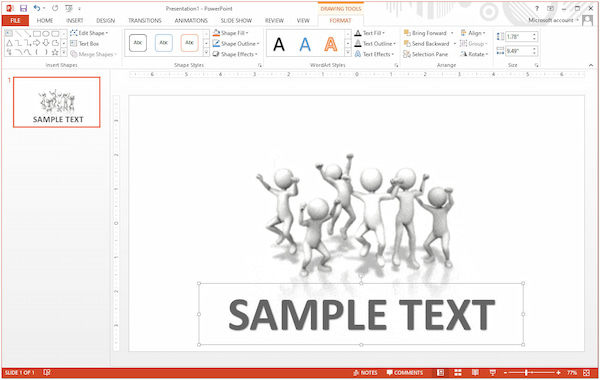The width and height of the screenshot is (600, 380).
Task: Click the Text Box button
Action: point(85,44)
